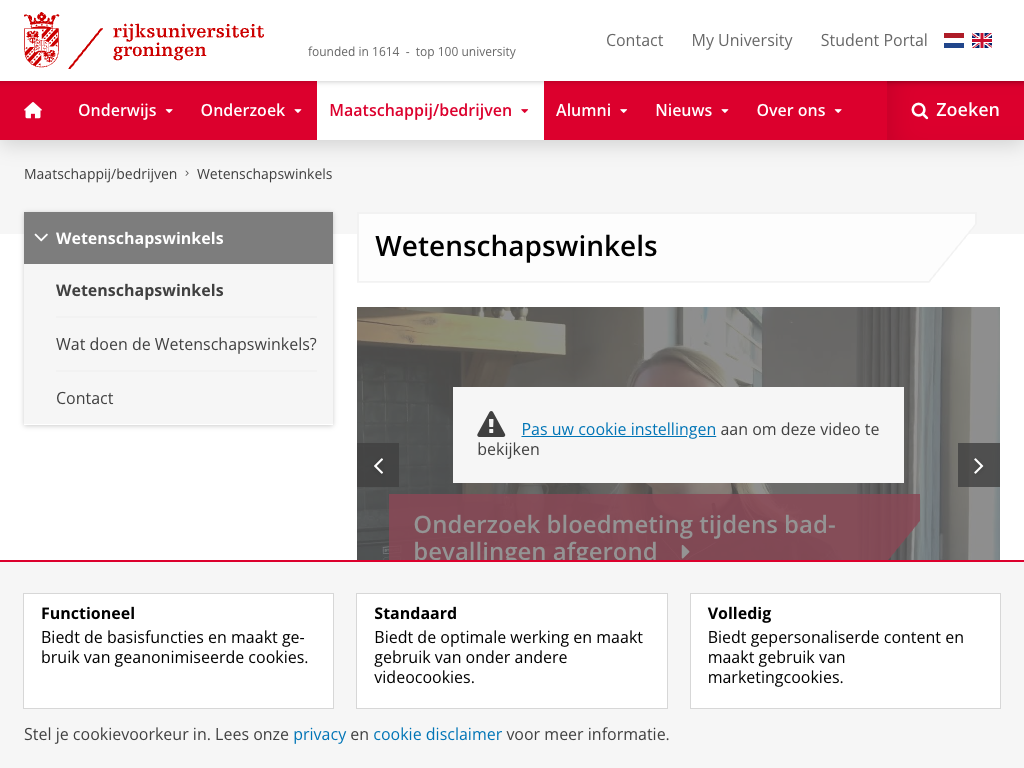
Task: Open the Onderzoek dropdown menu
Action: pyautogui.click(x=251, y=111)
